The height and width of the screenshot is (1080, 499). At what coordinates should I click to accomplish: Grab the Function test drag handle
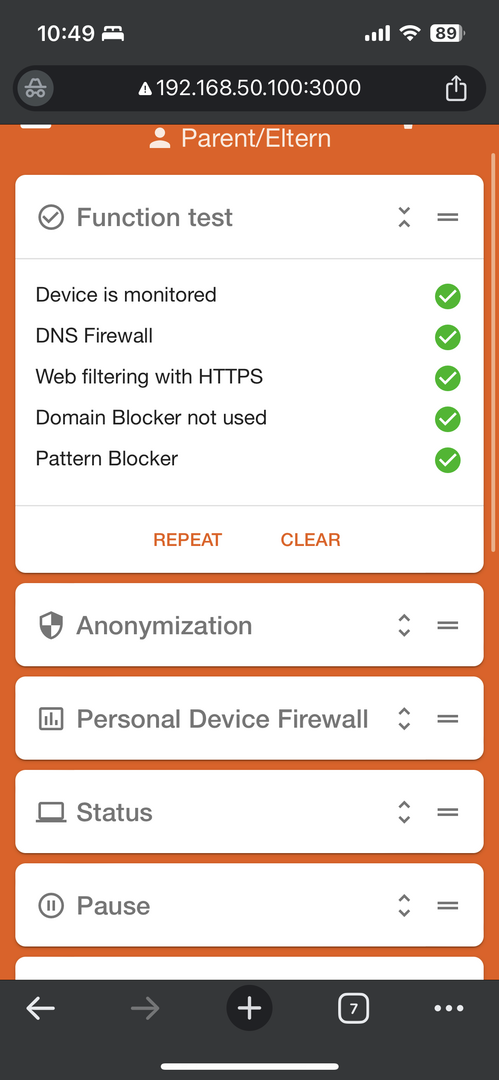point(448,217)
